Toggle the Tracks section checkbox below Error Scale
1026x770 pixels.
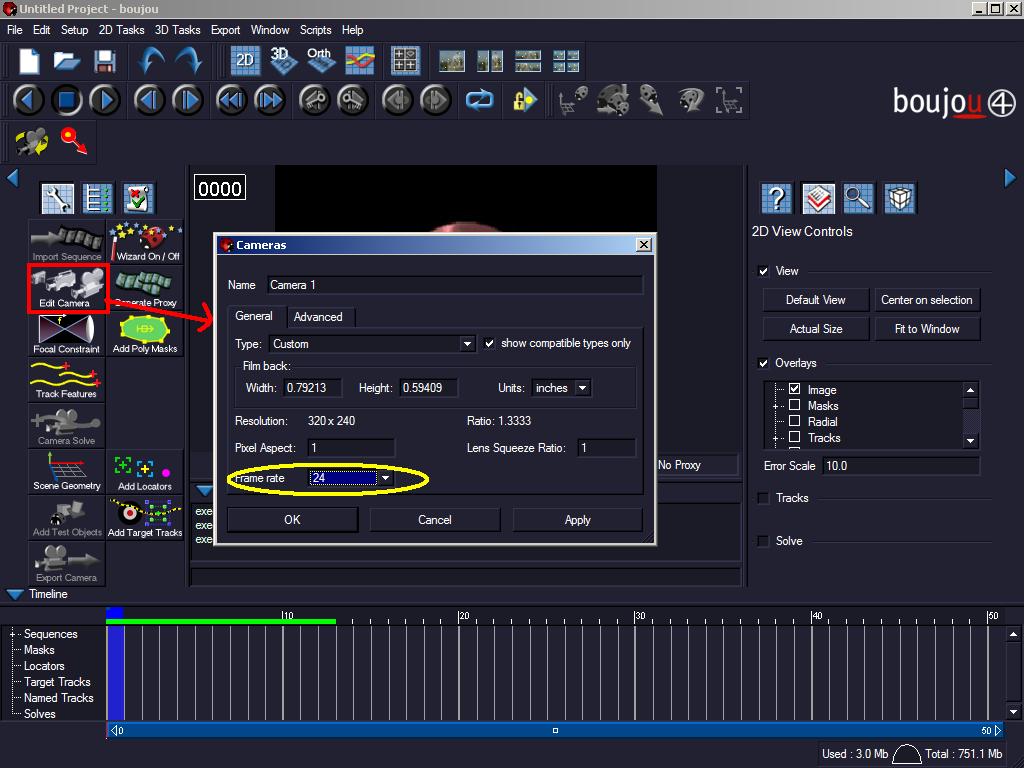click(763, 498)
